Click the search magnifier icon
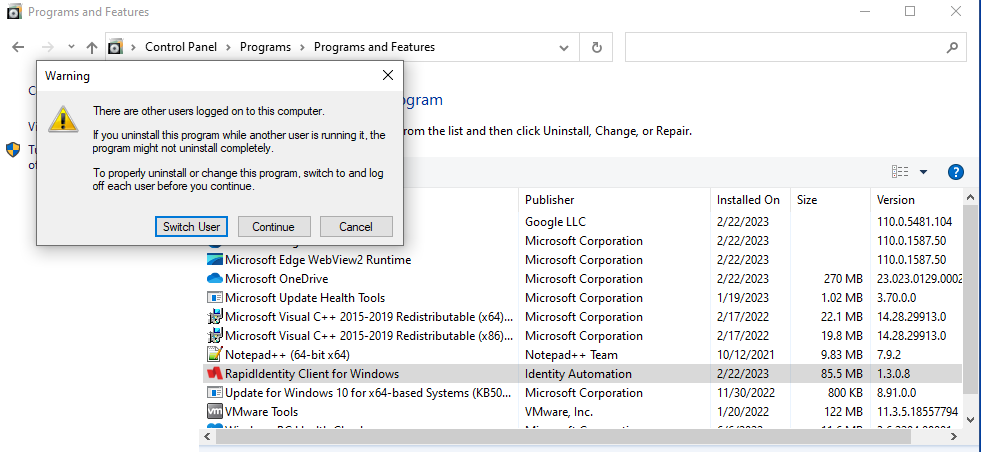 [x=952, y=47]
